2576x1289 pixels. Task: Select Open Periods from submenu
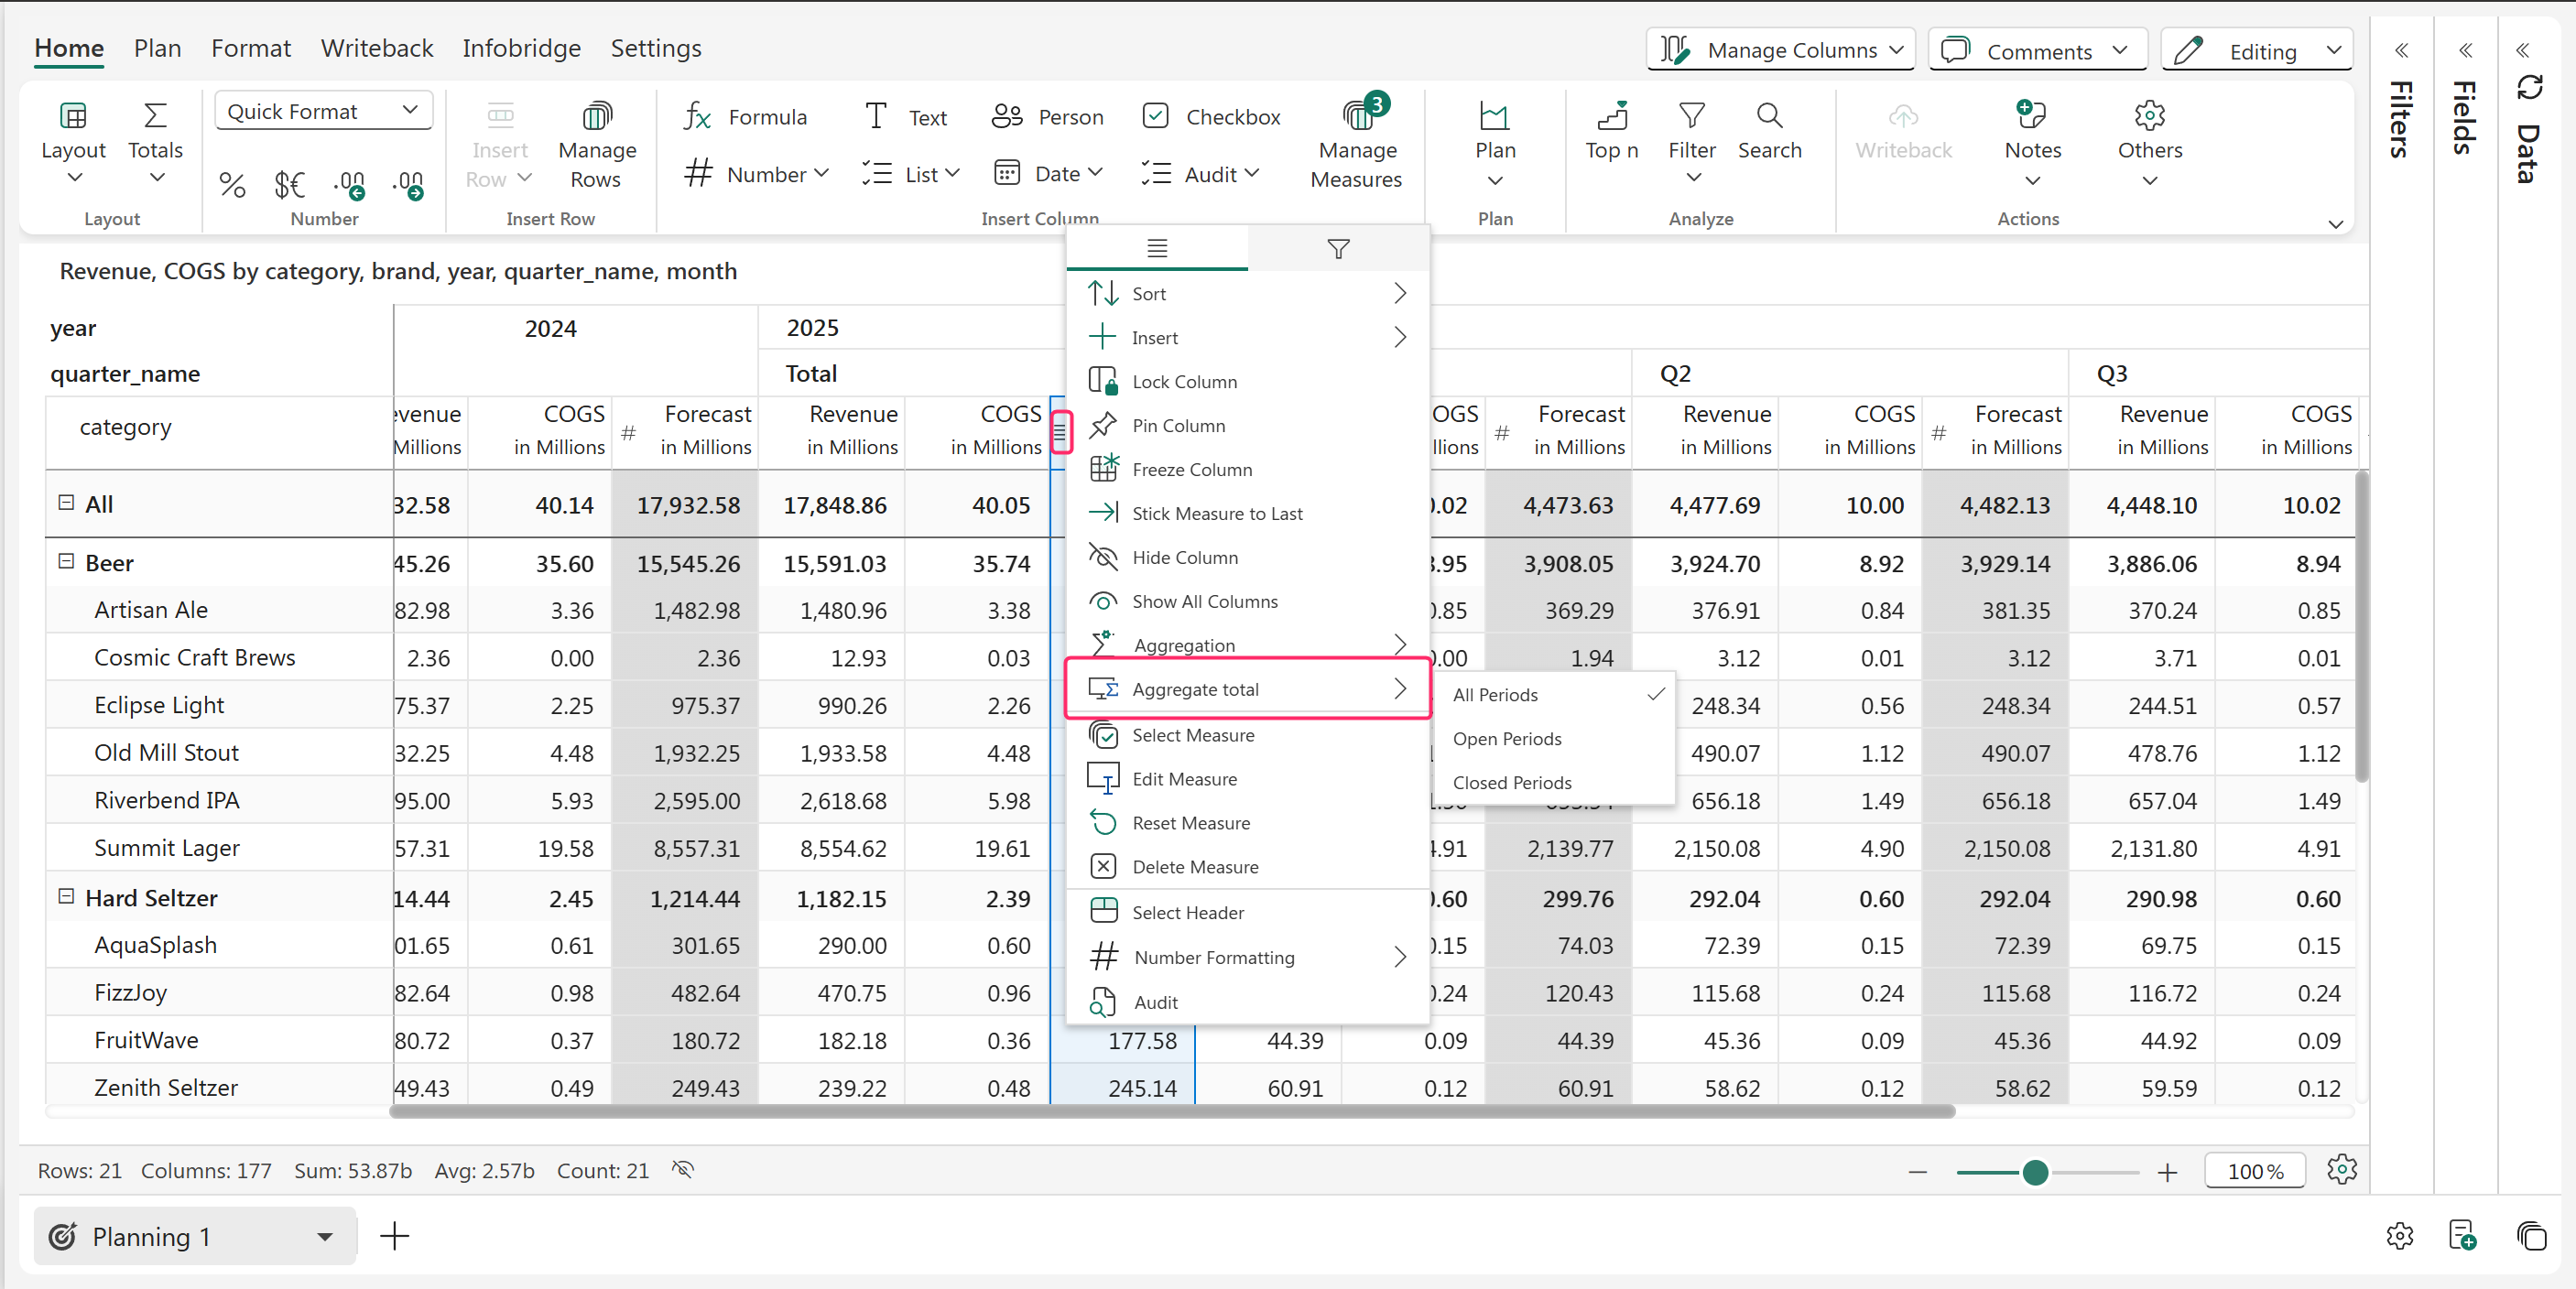pos(1506,738)
